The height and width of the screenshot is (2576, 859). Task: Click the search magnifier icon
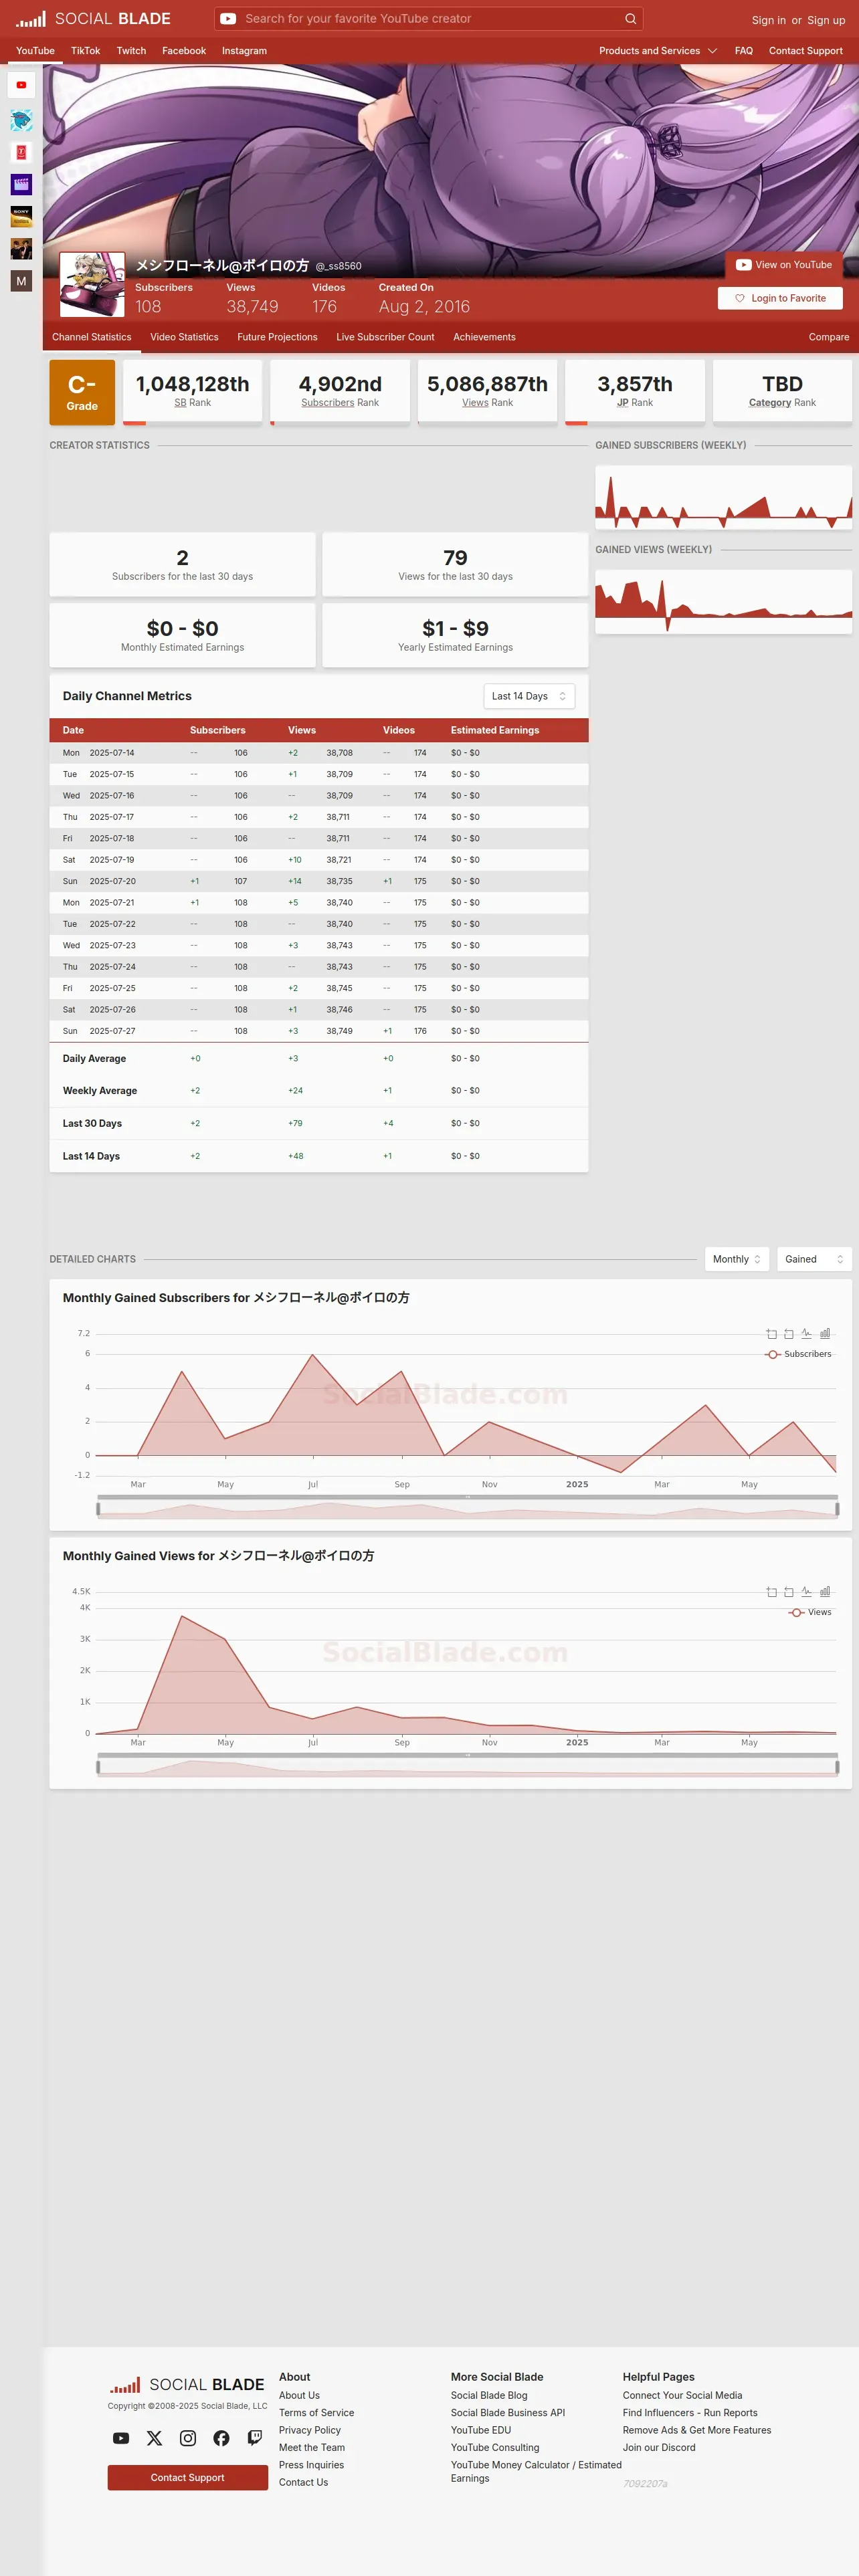coord(630,19)
